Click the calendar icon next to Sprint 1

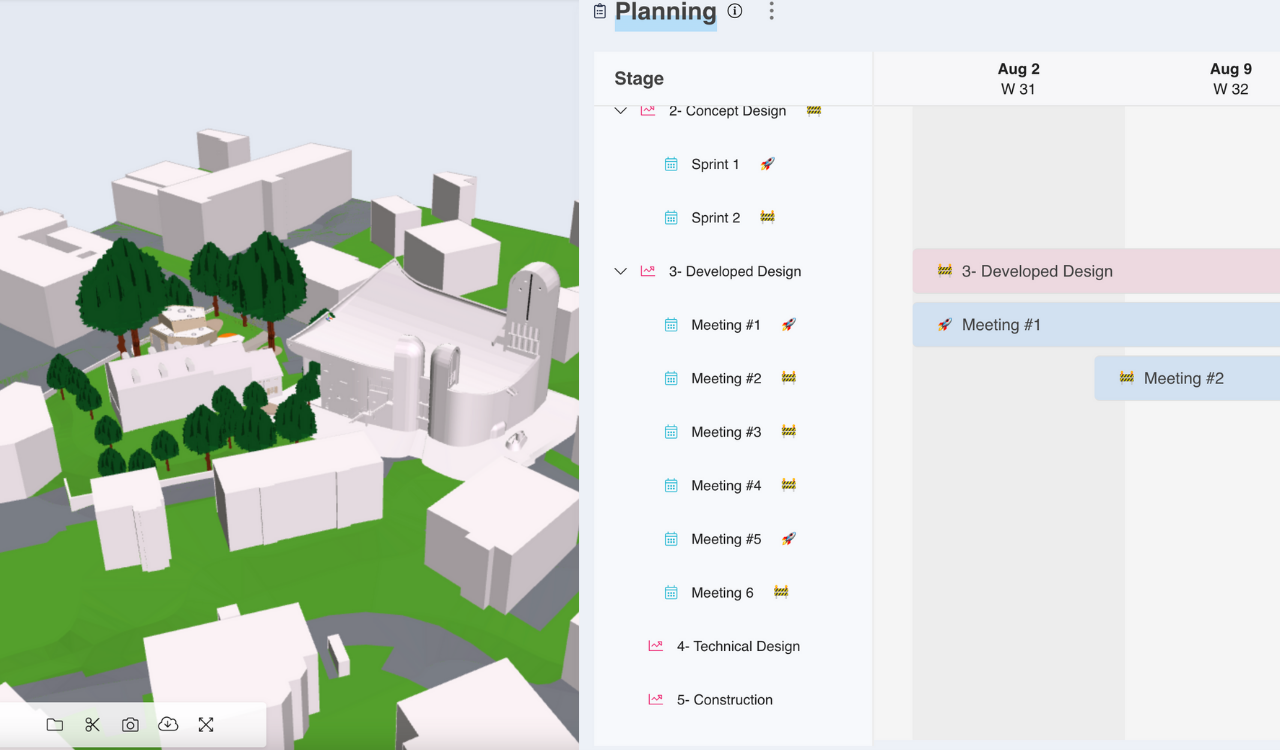coord(670,163)
